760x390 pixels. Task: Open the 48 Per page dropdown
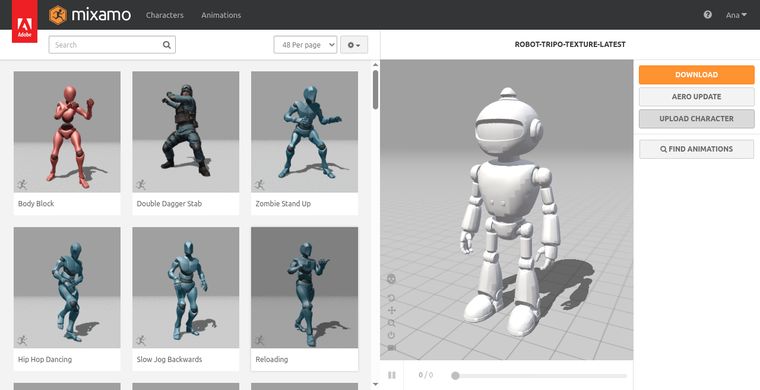[305, 45]
